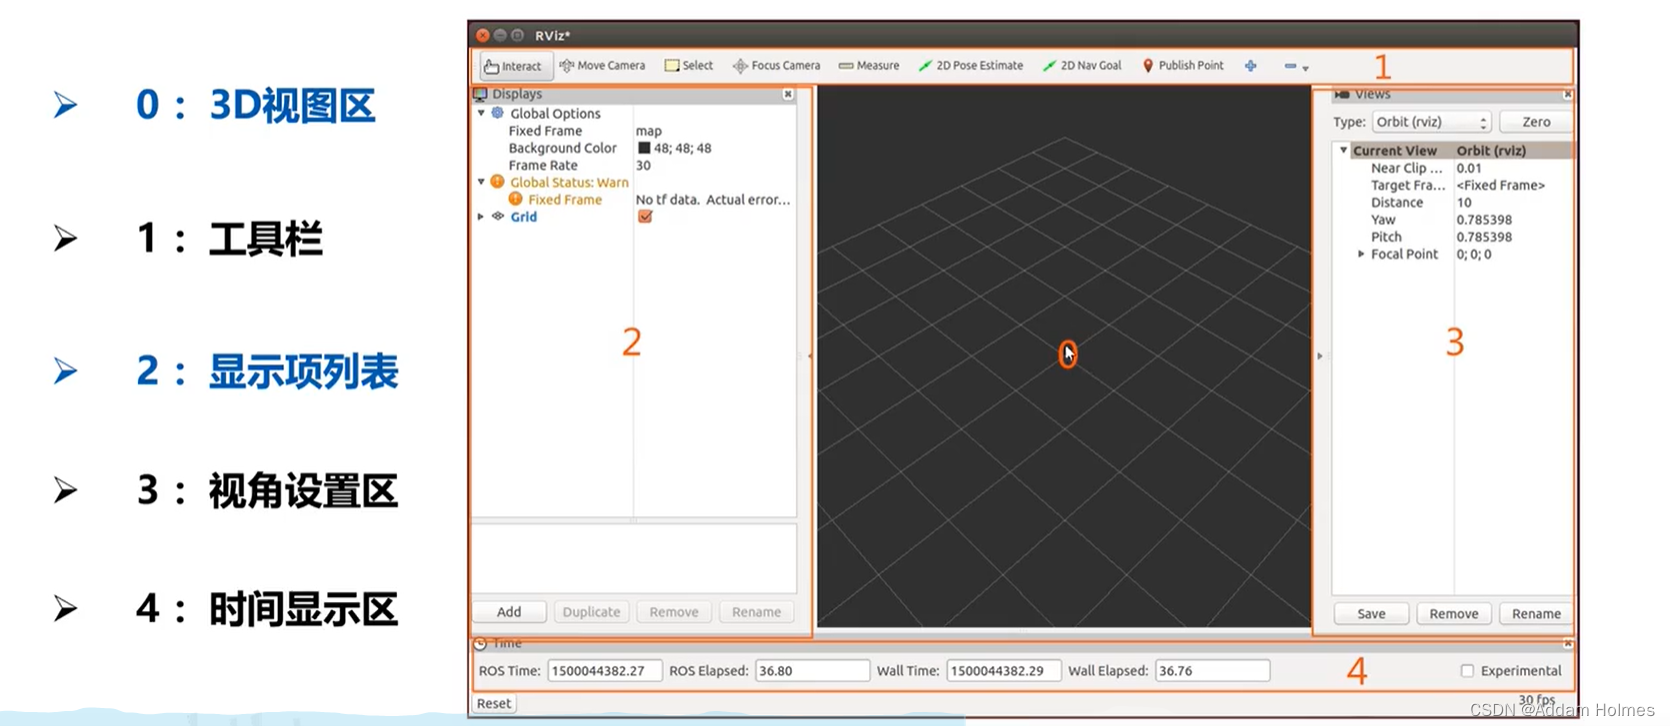The image size is (1670, 726).
Task: Minimize the RViz window
Action: click(x=500, y=35)
